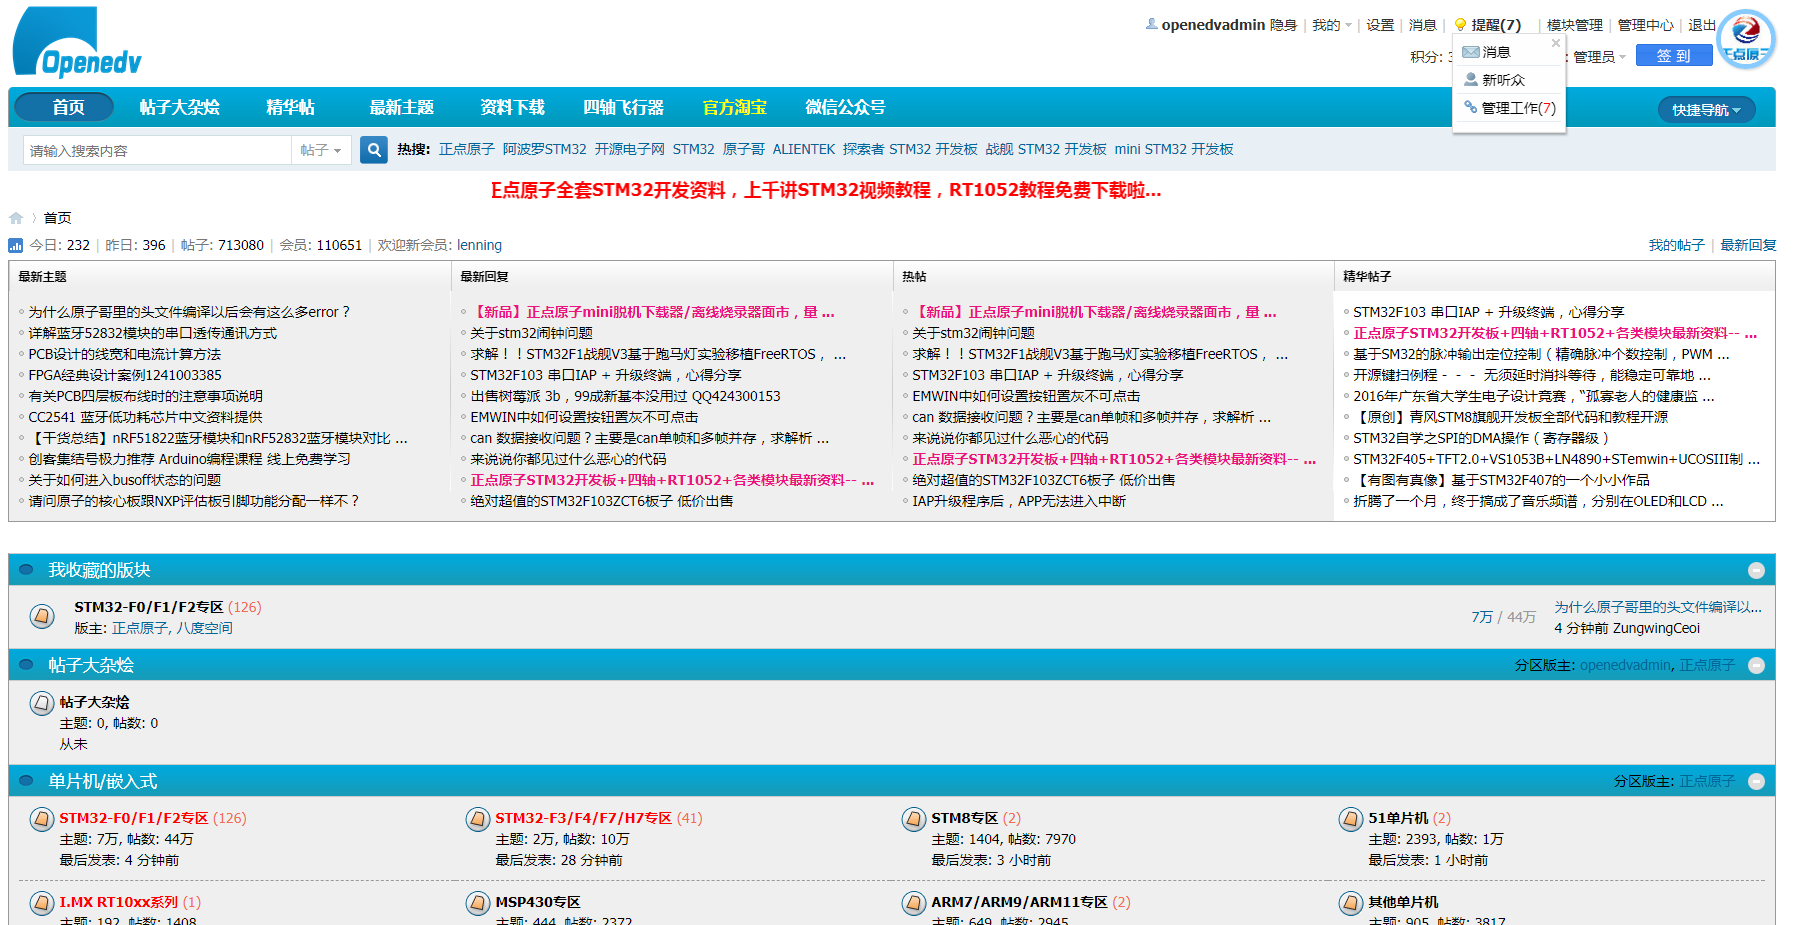Click 51单片机 board icon
This screenshot has width=1801, height=925.
click(x=1351, y=820)
